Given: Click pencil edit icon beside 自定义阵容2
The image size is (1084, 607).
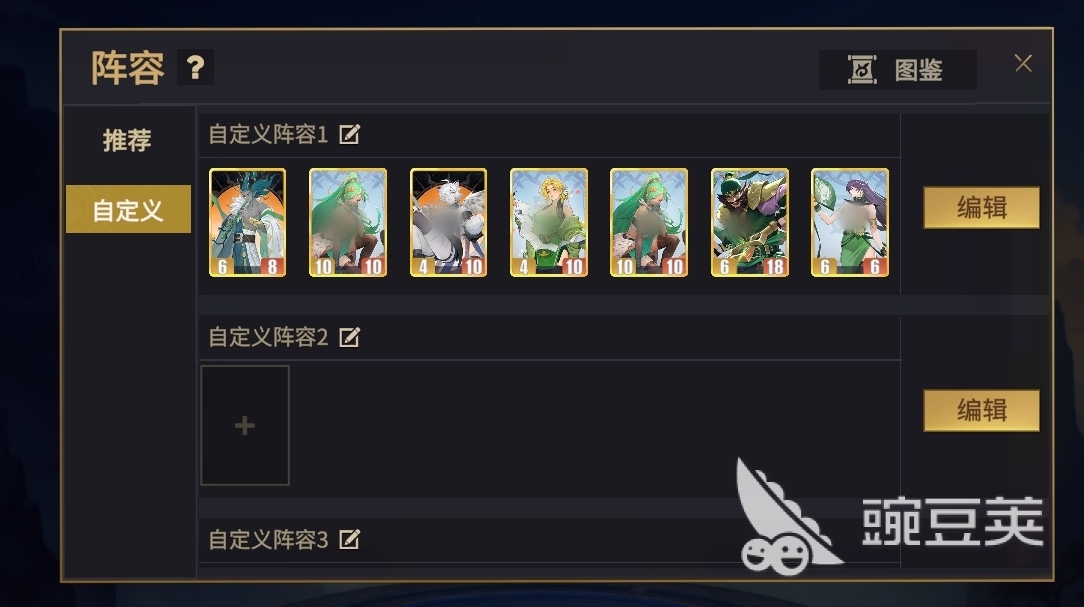Looking at the screenshot, I should 350,337.
